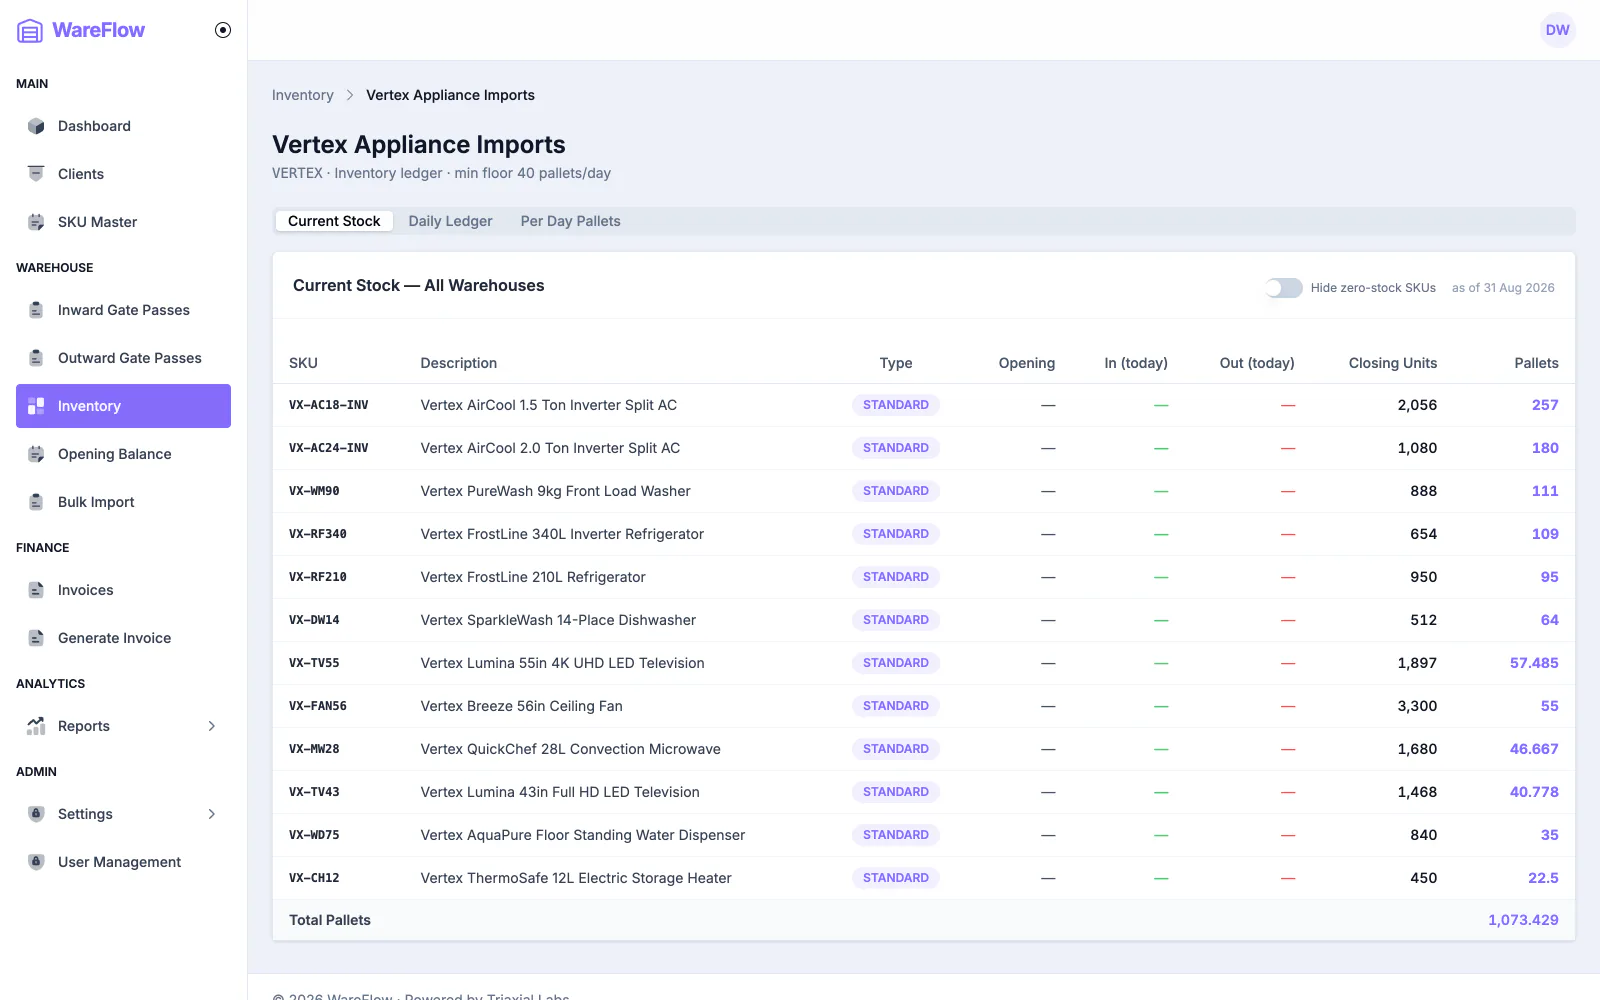The height and width of the screenshot is (1000, 1600).
Task: Open pallets value 180 for VX-AC24-INV
Action: pyautogui.click(x=1545, y=448)
